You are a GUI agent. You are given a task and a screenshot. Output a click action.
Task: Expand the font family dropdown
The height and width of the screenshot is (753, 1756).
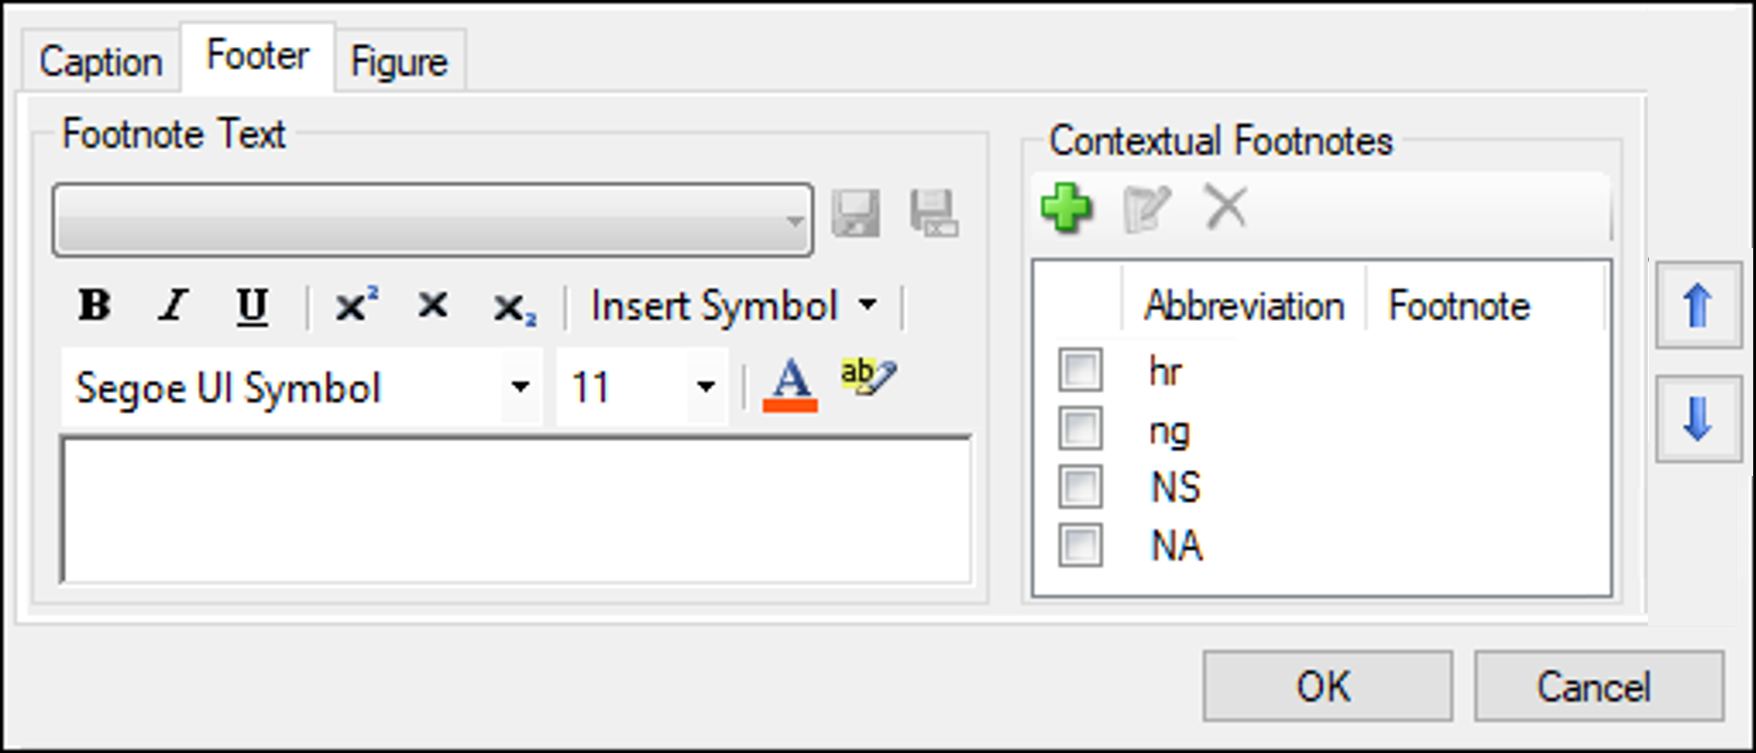pos(521,387)
